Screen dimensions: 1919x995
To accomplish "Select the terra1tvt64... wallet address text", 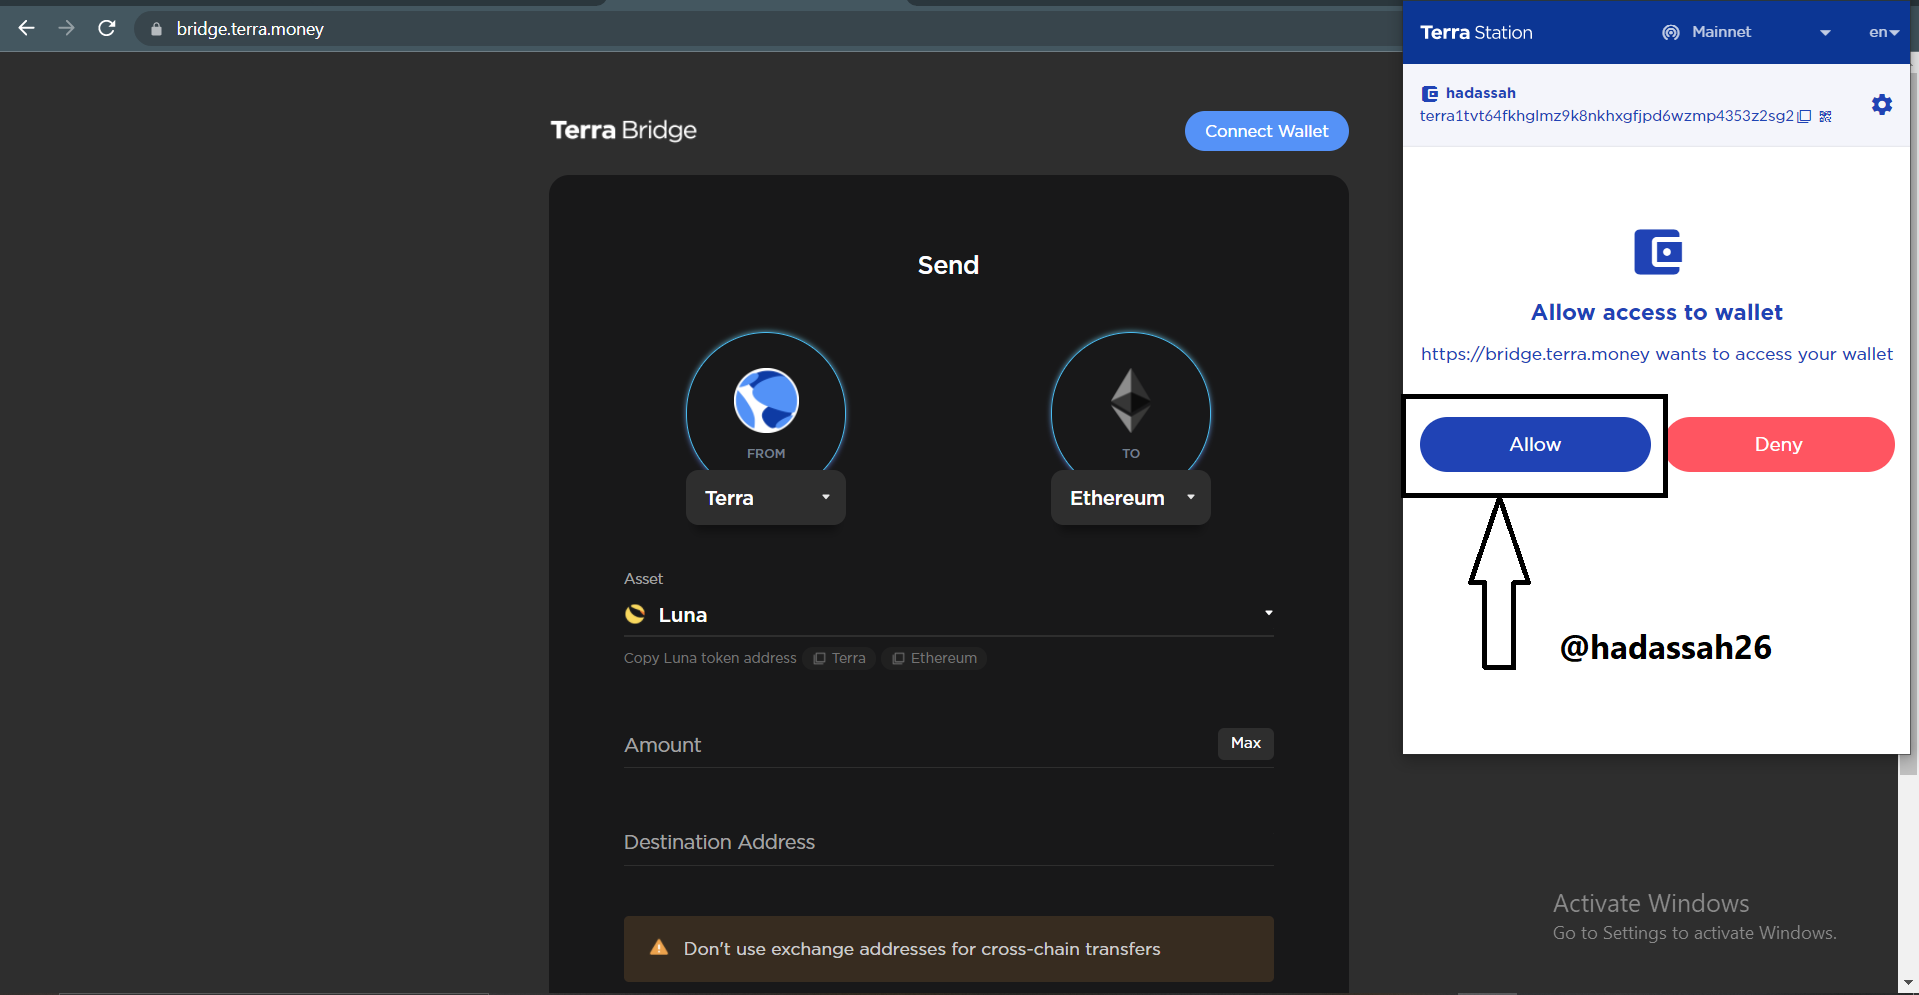I will click(x=1606, y=116).
